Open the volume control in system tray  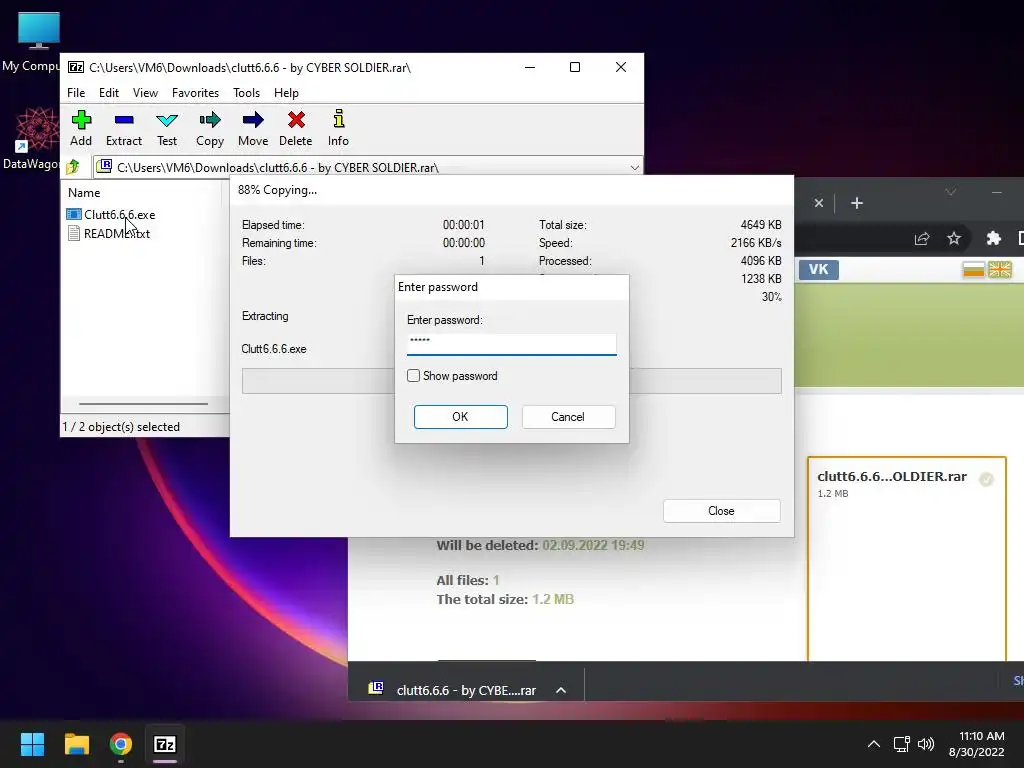click(x=926, y=744)
